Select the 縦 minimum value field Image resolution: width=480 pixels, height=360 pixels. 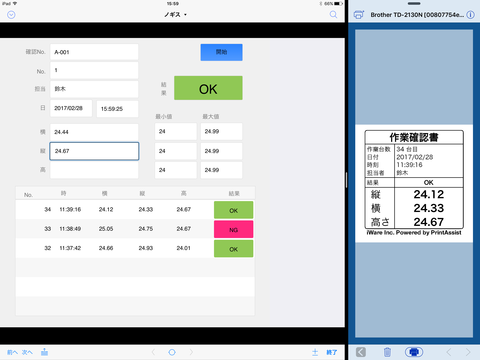coord(176,151)
